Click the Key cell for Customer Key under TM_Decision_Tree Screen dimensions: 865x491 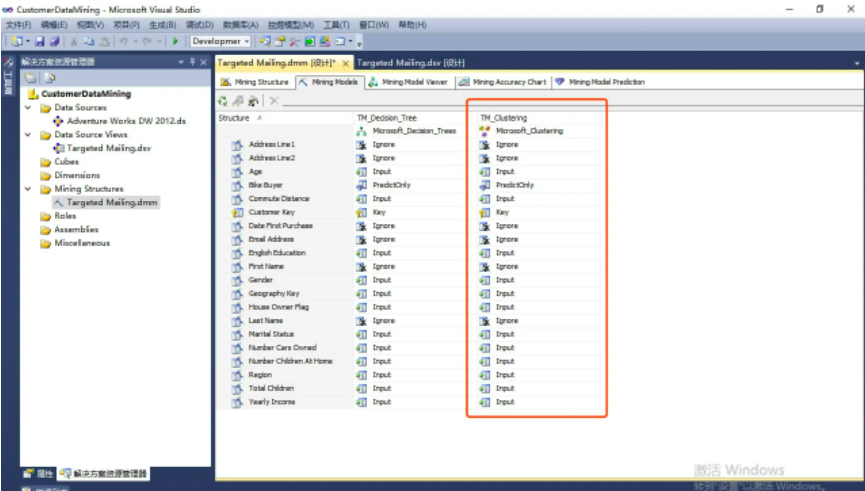point(409,212)
